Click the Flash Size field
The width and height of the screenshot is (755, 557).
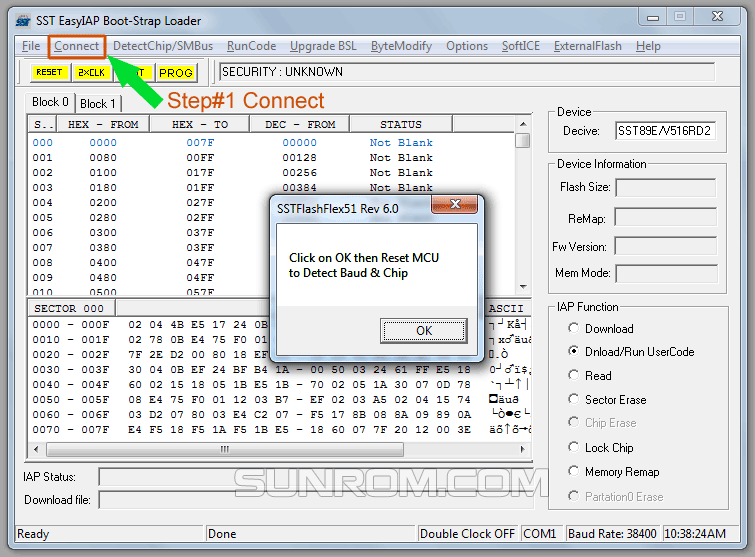point(665,187)
